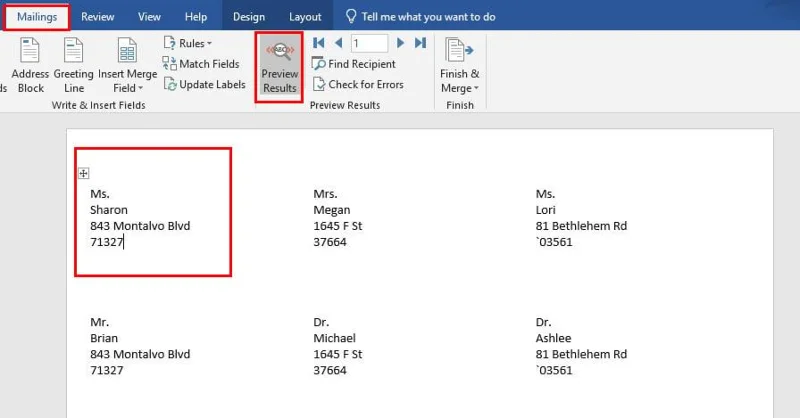Image resolution: width=800 pixels, height=418 pixels.
Task: Click the name Ashlee
Action: pos(554,338)
